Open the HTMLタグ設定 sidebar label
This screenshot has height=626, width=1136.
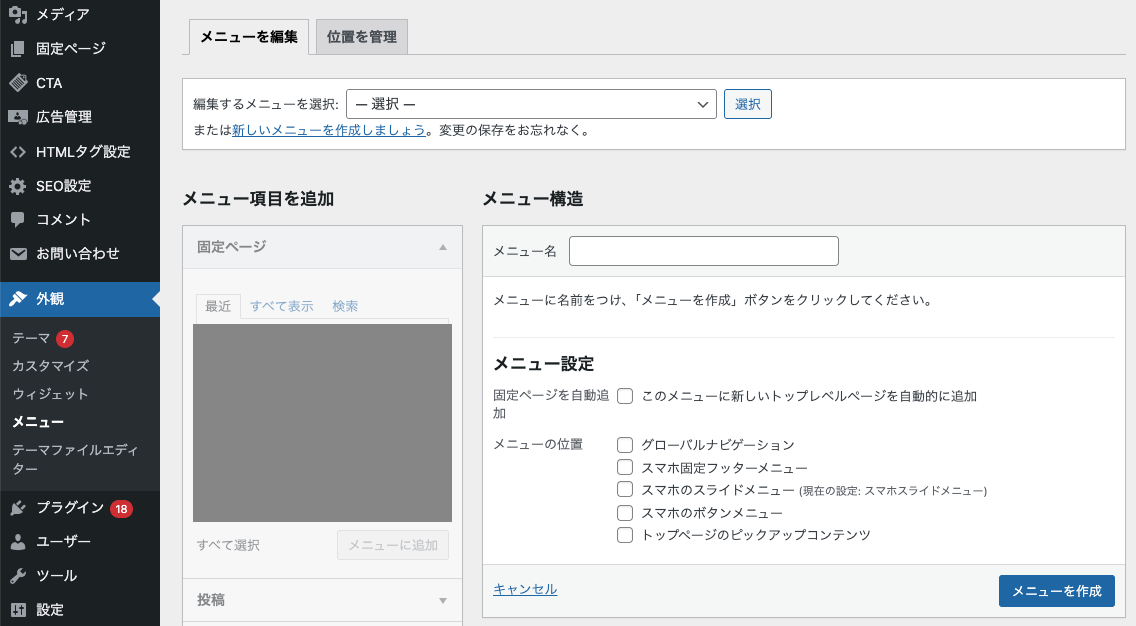83,151
